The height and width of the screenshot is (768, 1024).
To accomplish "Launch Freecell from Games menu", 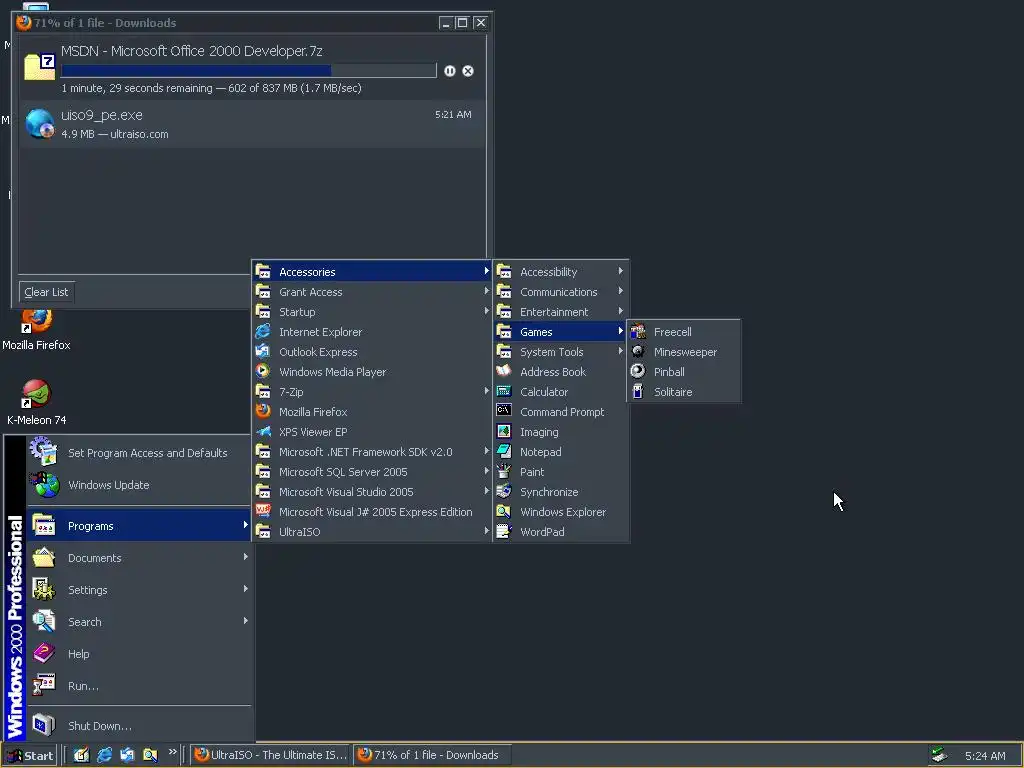I will tap(684, 332).
